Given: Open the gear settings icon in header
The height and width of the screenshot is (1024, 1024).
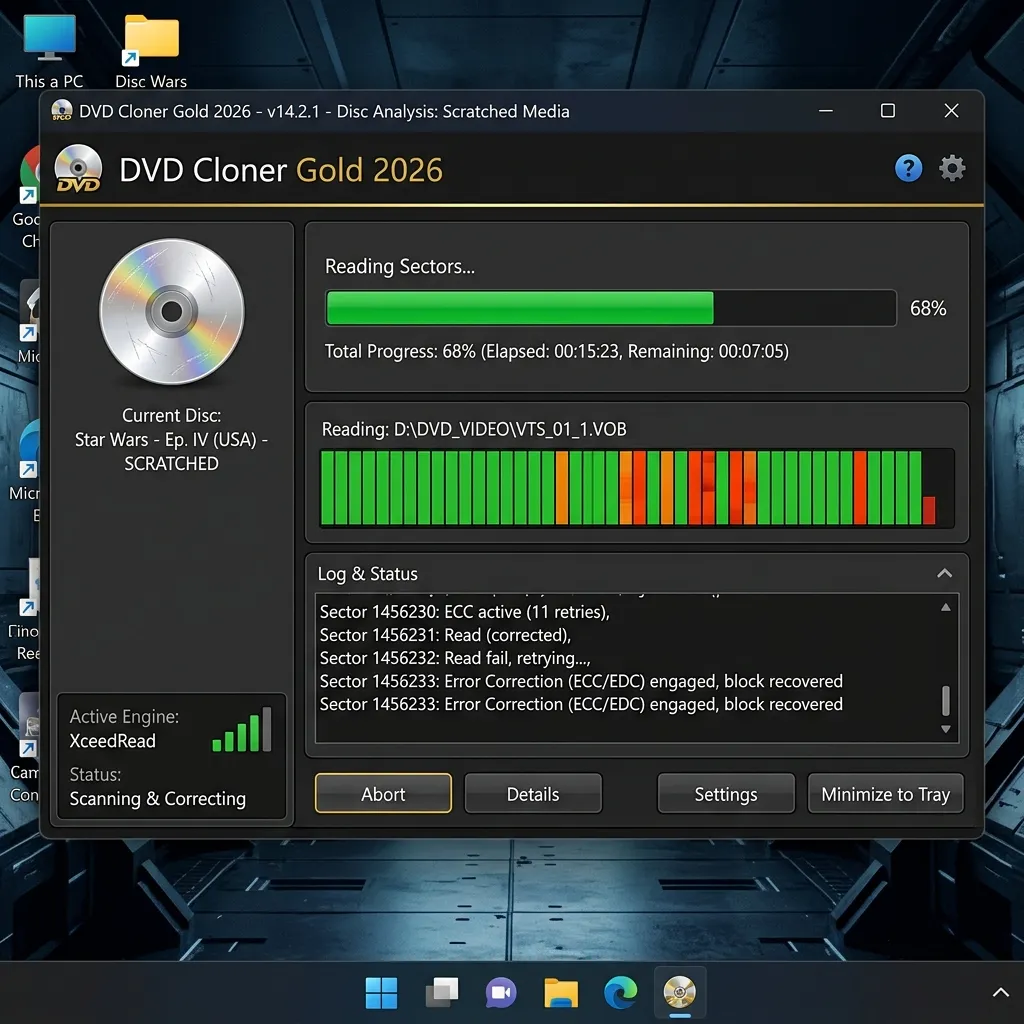Looking at the screenshot, I should coord(952,168).
